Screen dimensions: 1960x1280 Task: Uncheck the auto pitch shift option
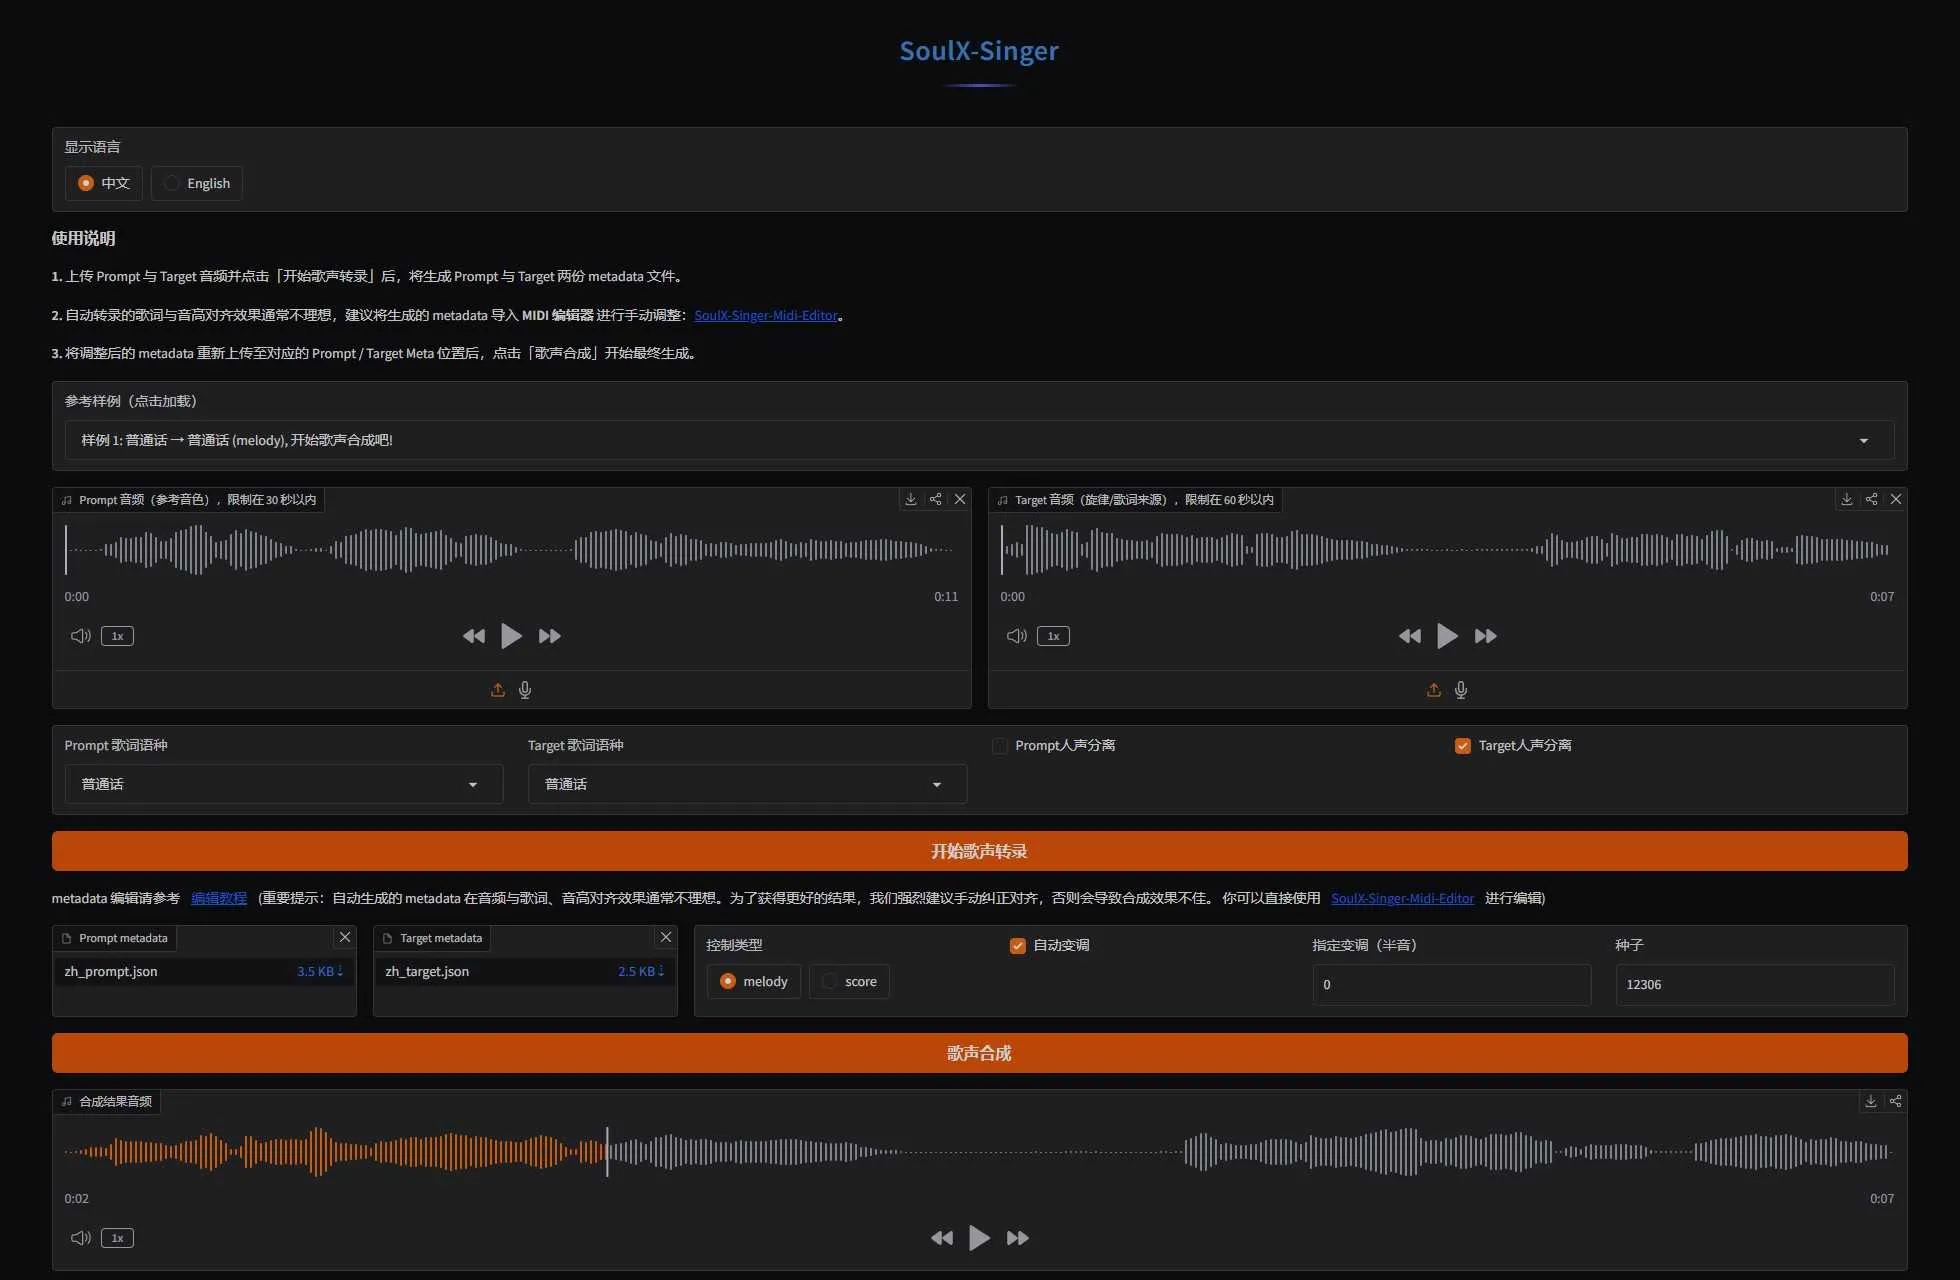(x=1018, y=946)
